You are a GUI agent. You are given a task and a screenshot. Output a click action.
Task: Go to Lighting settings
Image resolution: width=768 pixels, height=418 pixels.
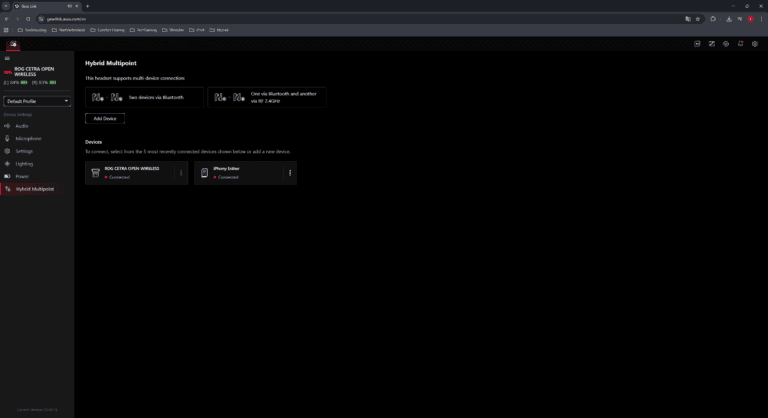pos(24,163)
